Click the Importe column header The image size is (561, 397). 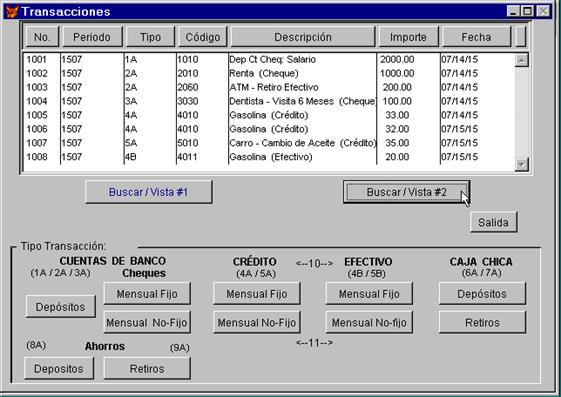[408, 37]
